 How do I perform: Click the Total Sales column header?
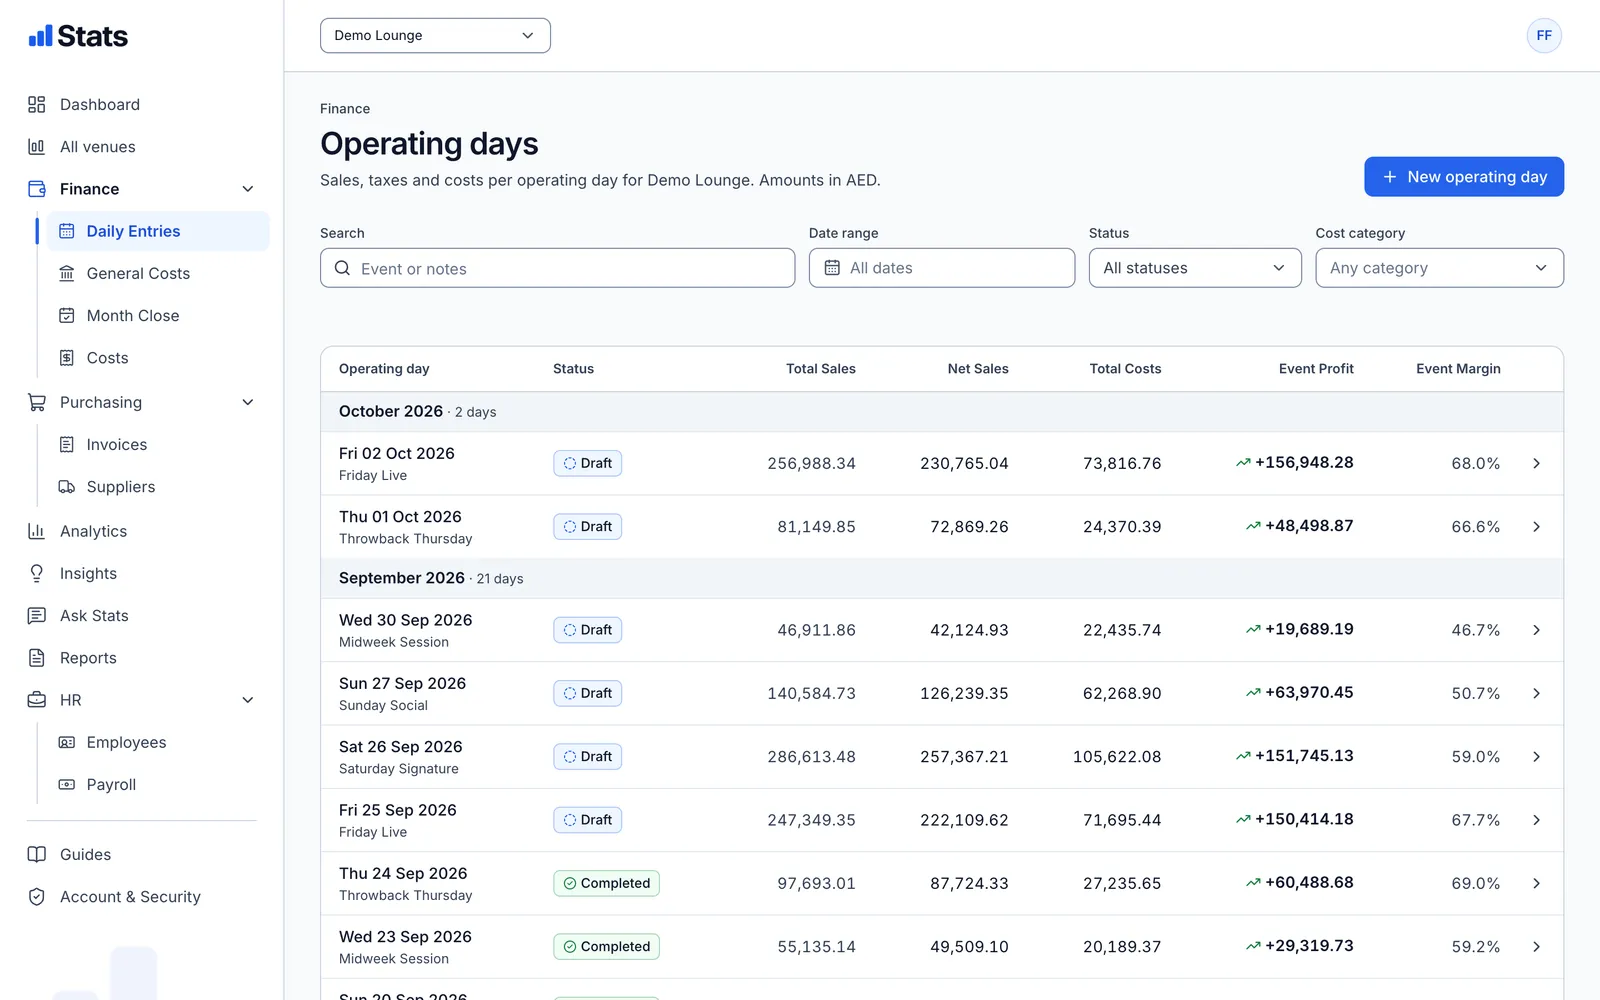click(x=821, y=369)
